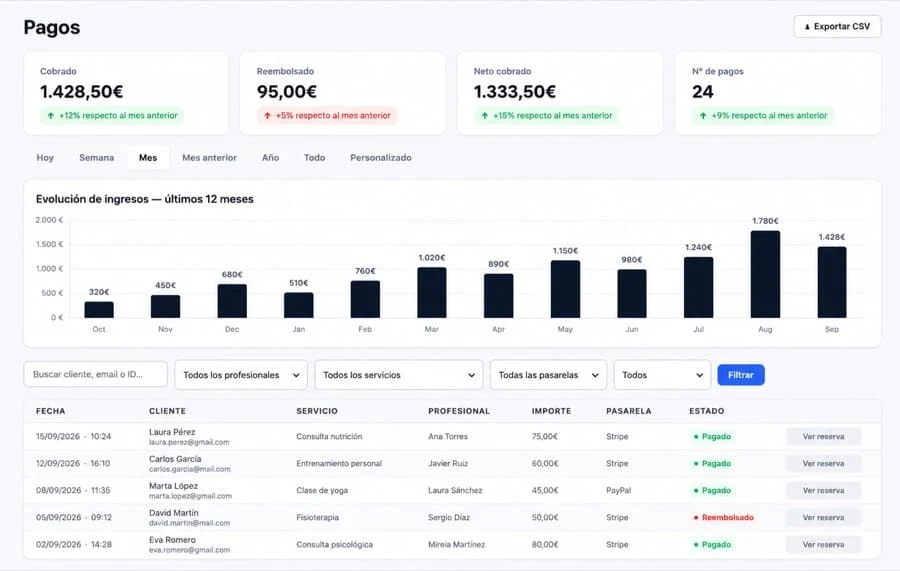Image resolution: width=900 pixels, height=571 pixels.
Task: Select the Hoy period tab
Action: click(x=45, y=157)
